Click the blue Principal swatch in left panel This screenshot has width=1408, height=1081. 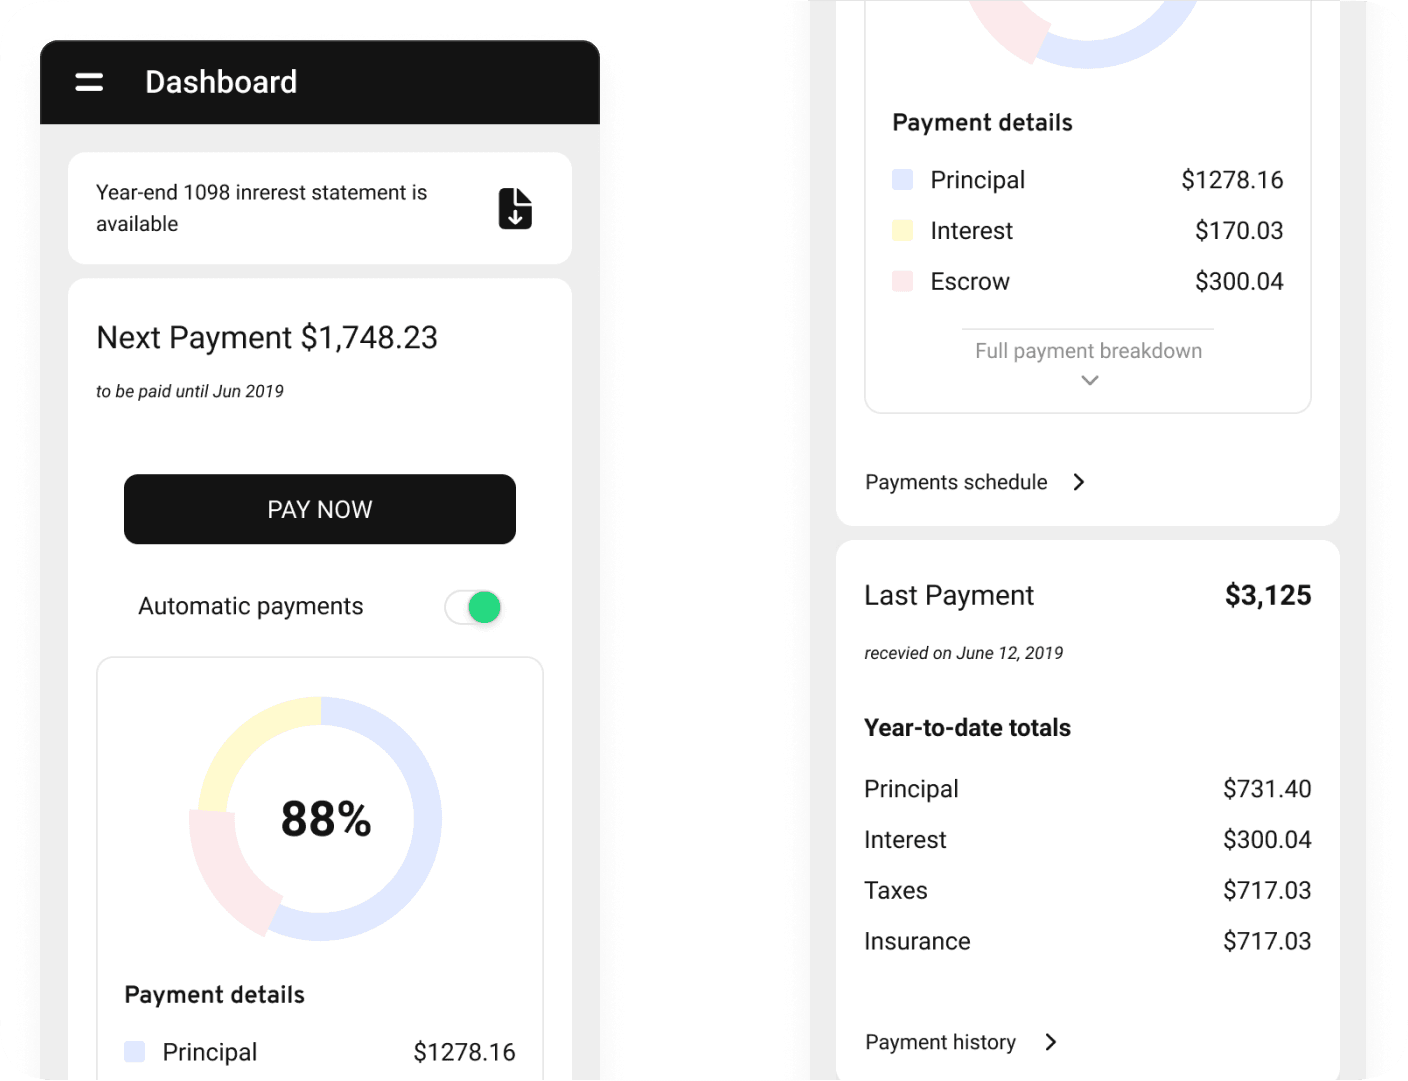134,1051
